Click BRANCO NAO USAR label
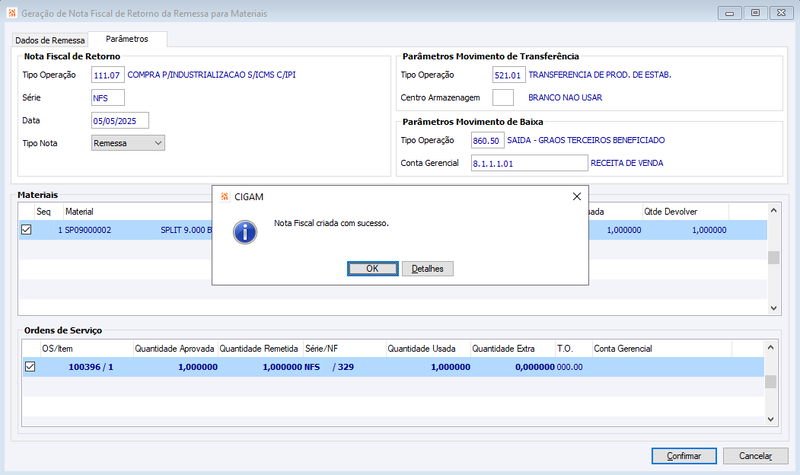The height and width of the screenshot is (475, 800). tap(565, 97)
